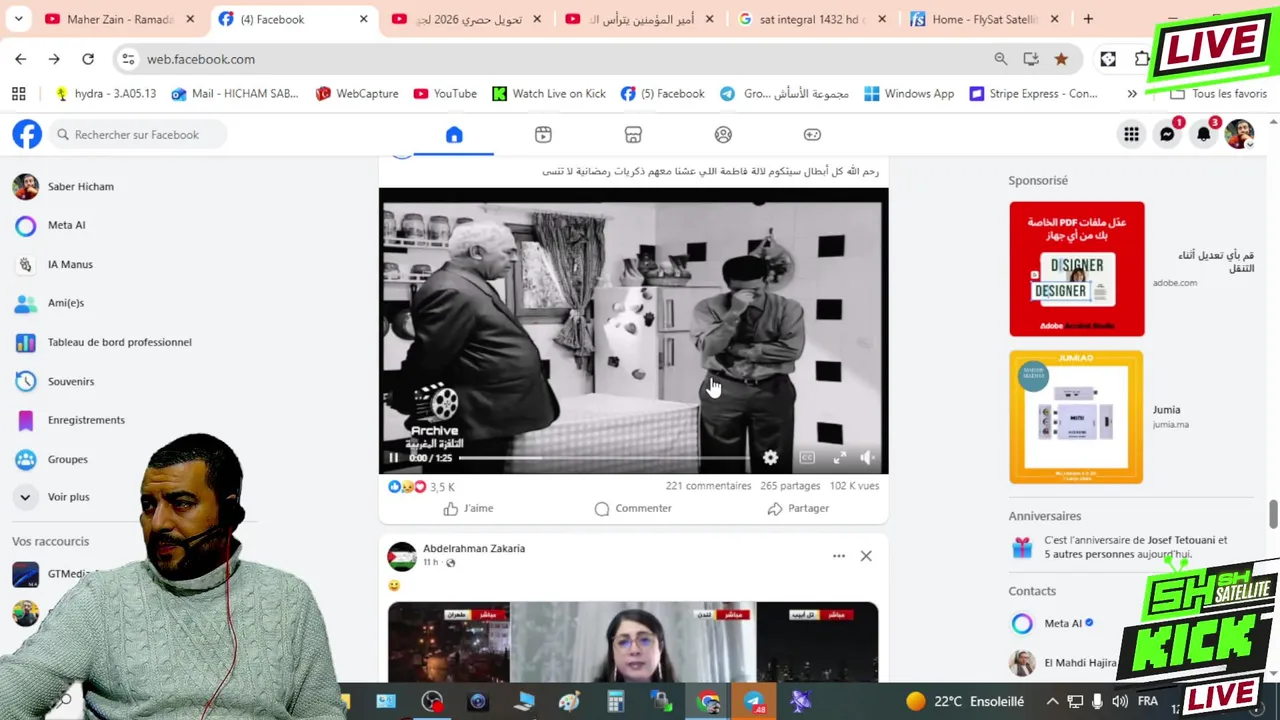Open Souvenirs in sidebar
This screenshot has height=720, width=1280.
(71, 381)
